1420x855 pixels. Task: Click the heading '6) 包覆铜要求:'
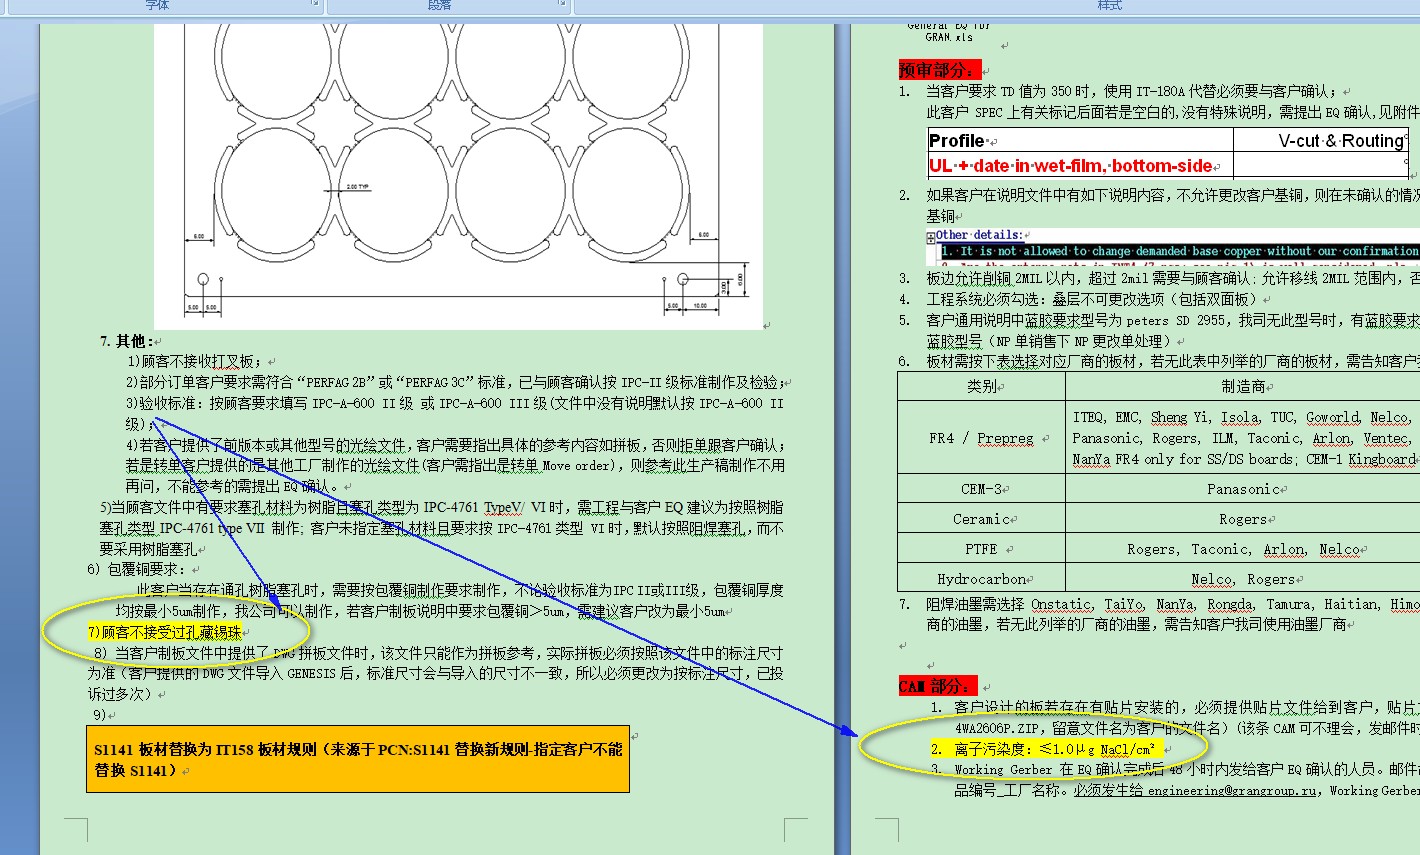[135, 569]
